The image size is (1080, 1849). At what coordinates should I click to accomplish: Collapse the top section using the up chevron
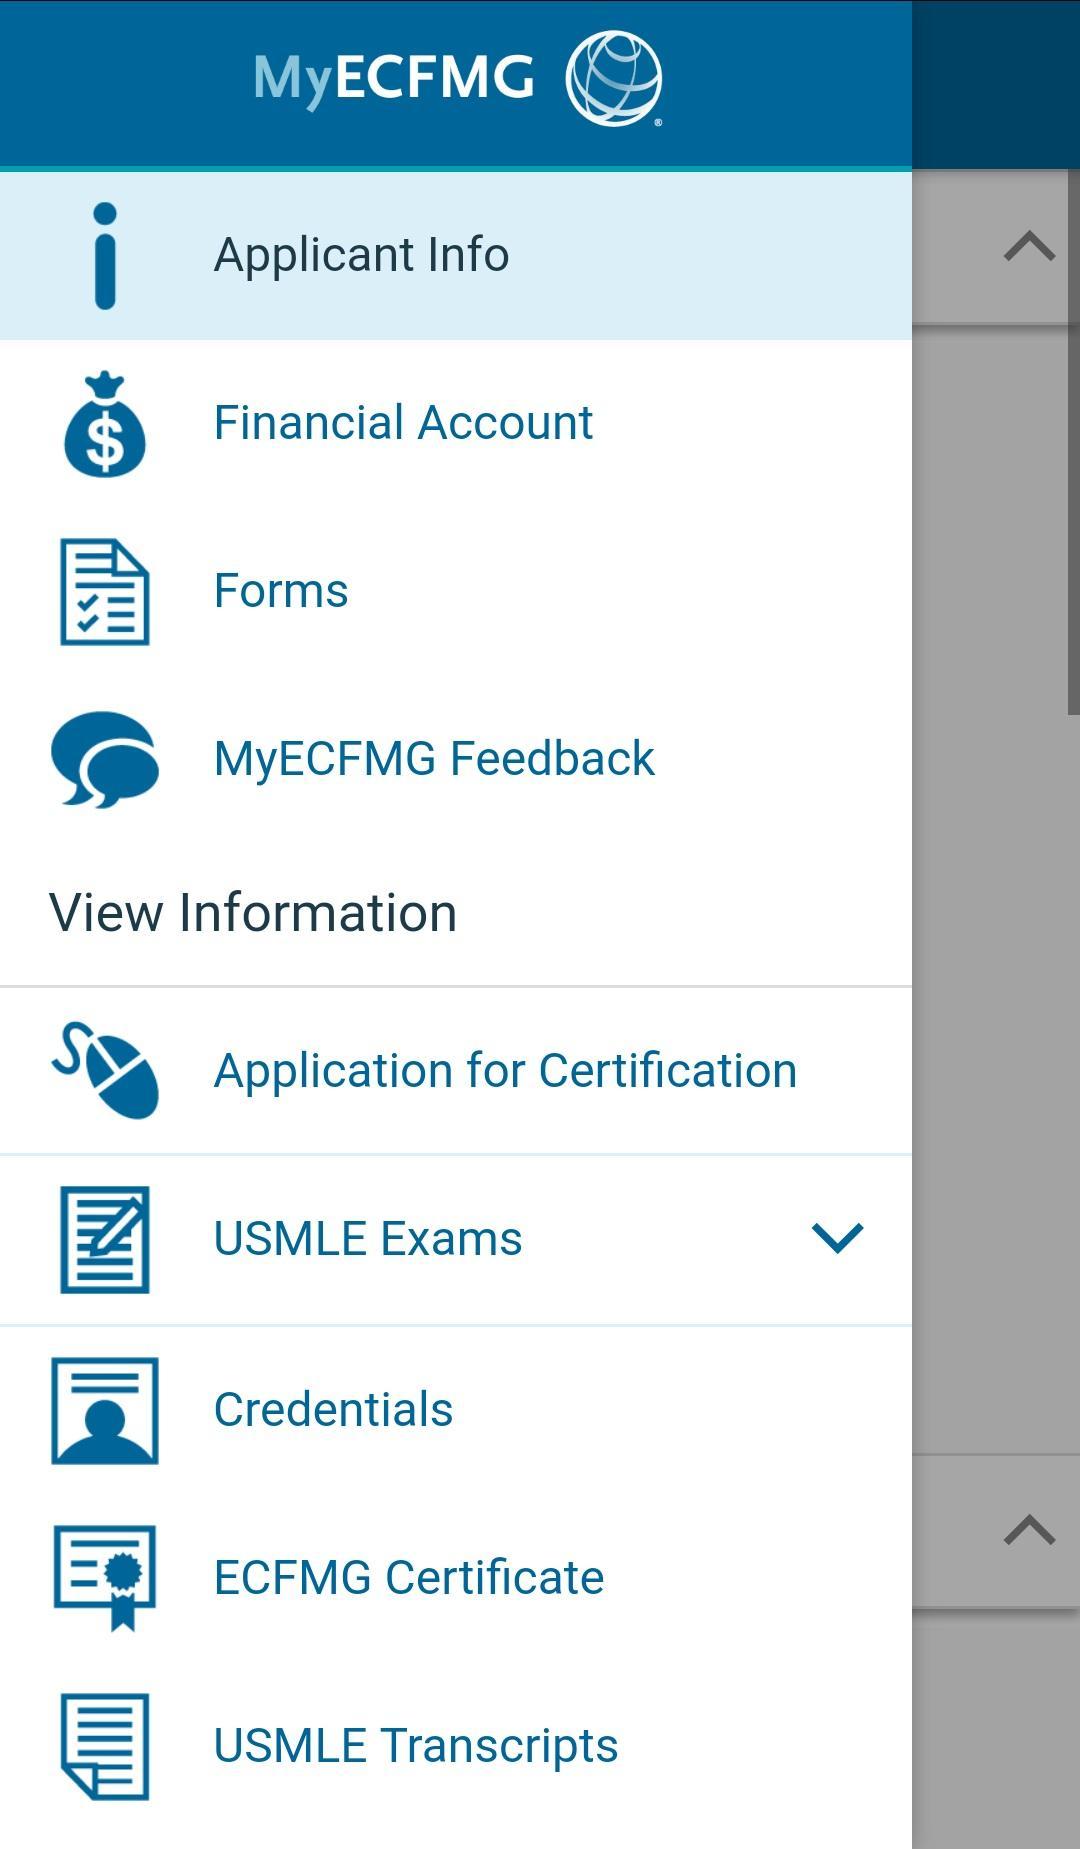coord(1029,246)
